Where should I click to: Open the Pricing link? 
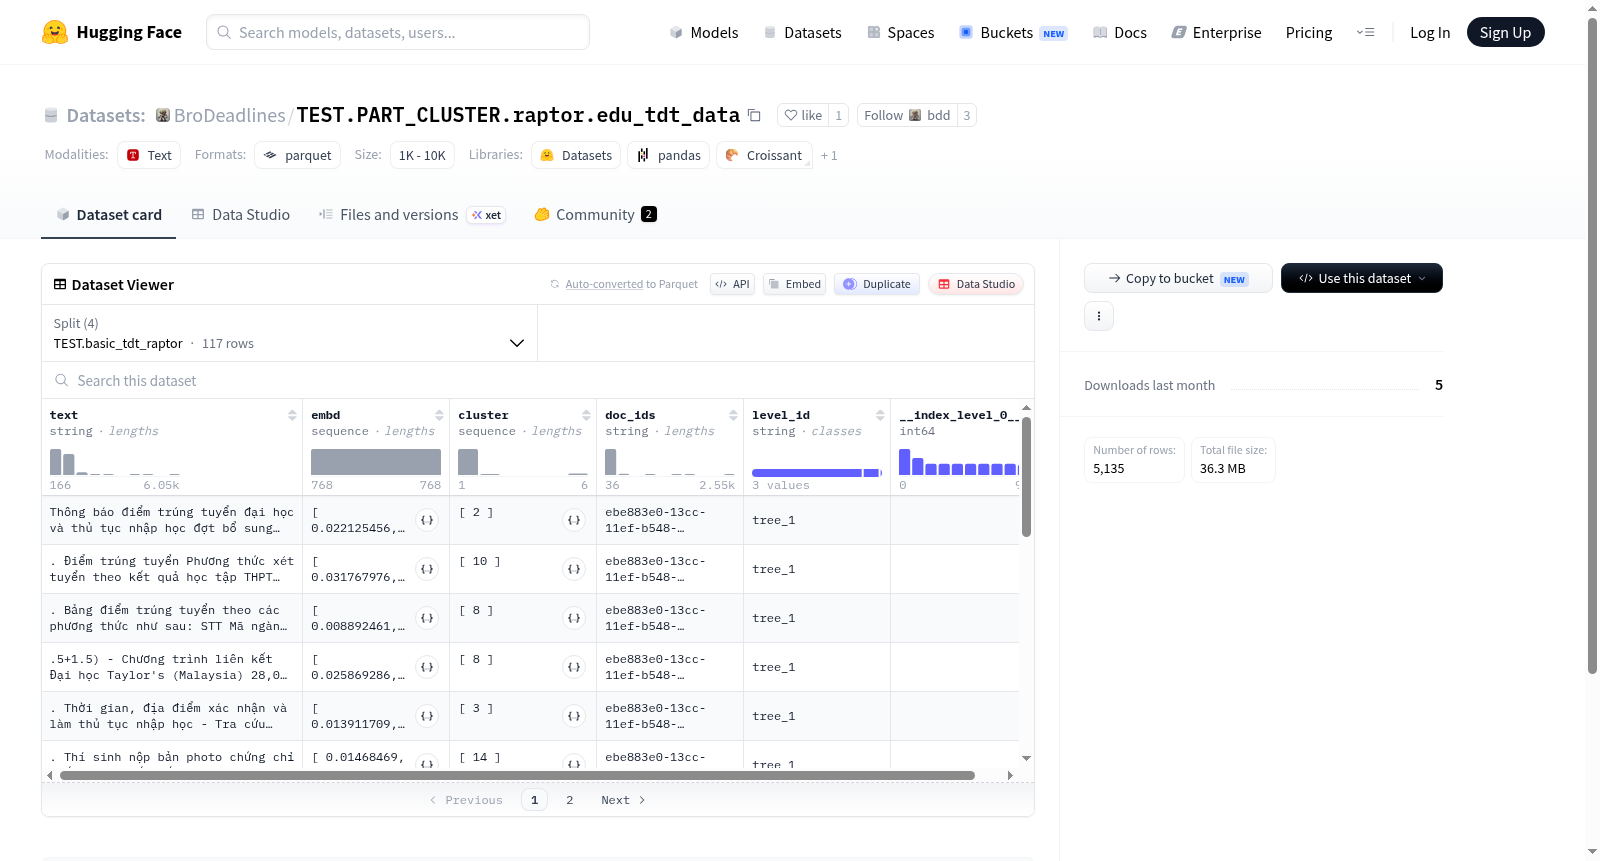tap(1309, 32)
